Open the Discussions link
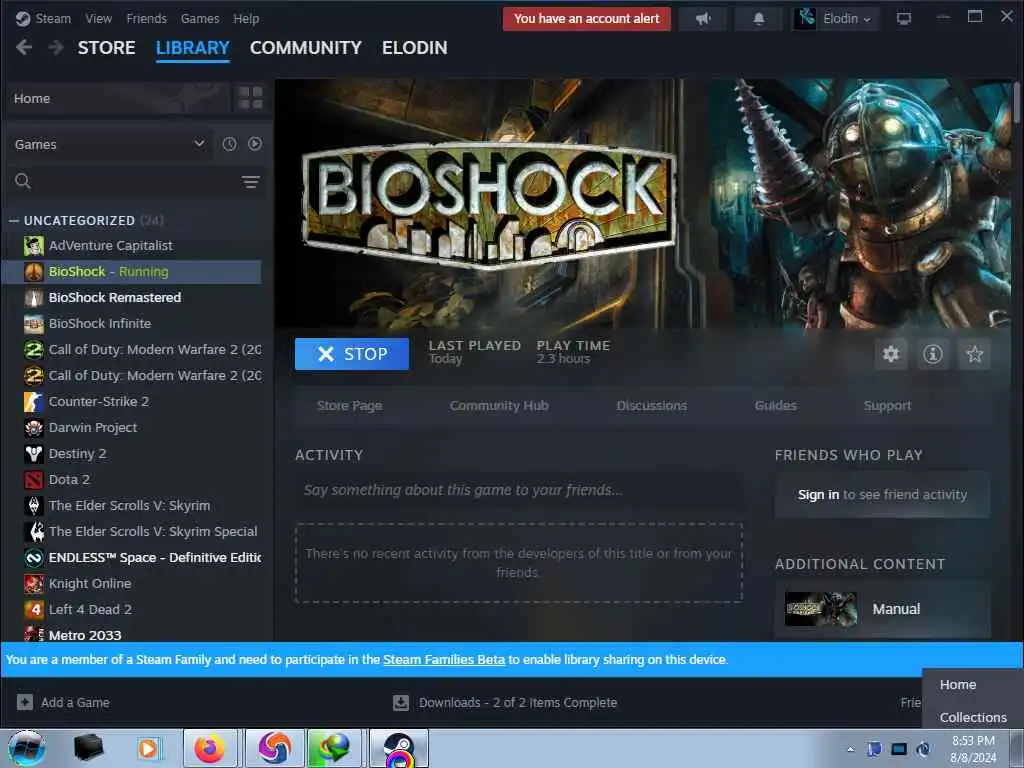The width and height of the screenshot is (1024, 768). (652, 406)
